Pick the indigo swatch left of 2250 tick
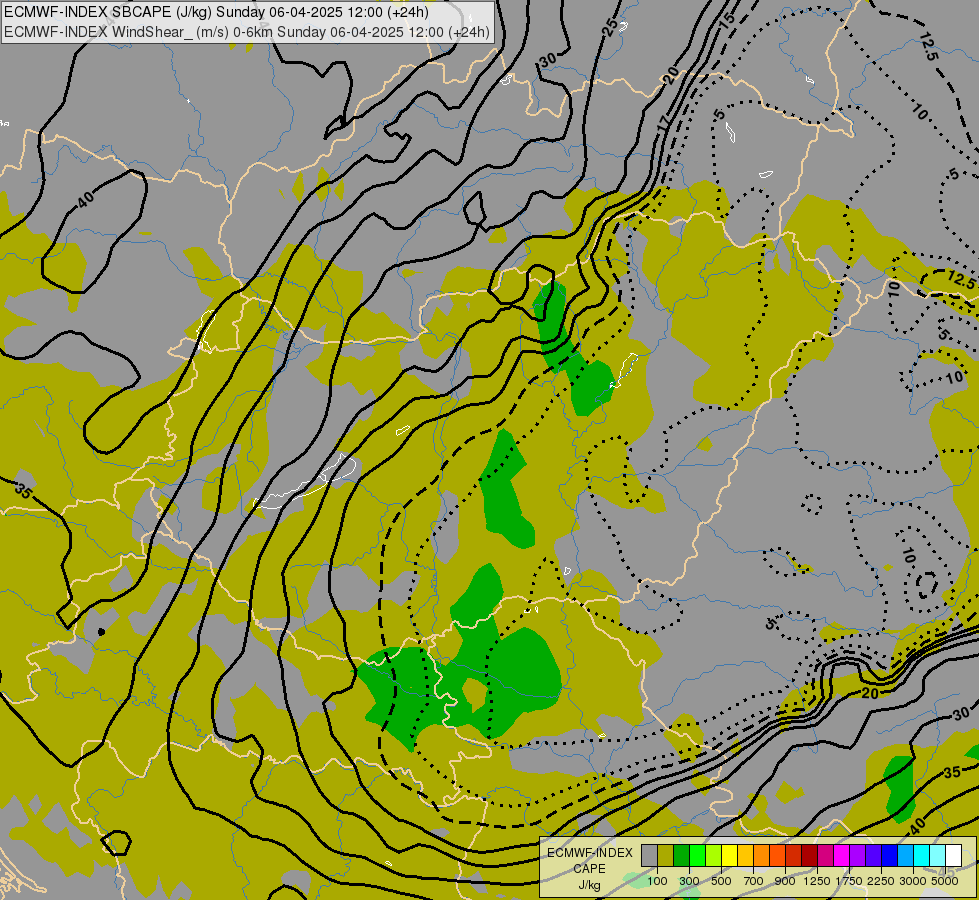 coord(874,855)
